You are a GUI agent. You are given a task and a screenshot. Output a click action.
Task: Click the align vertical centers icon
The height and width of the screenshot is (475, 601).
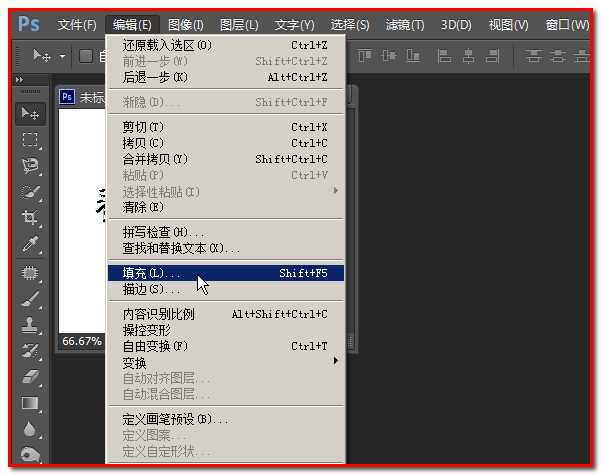tap(389, 56)
